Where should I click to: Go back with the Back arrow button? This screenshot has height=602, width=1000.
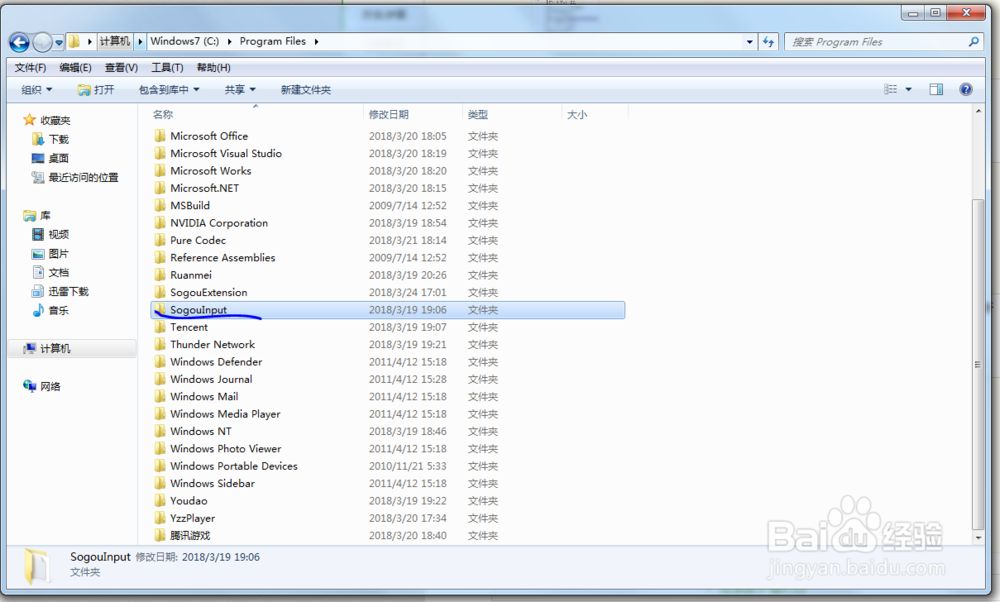coord(19,42)
